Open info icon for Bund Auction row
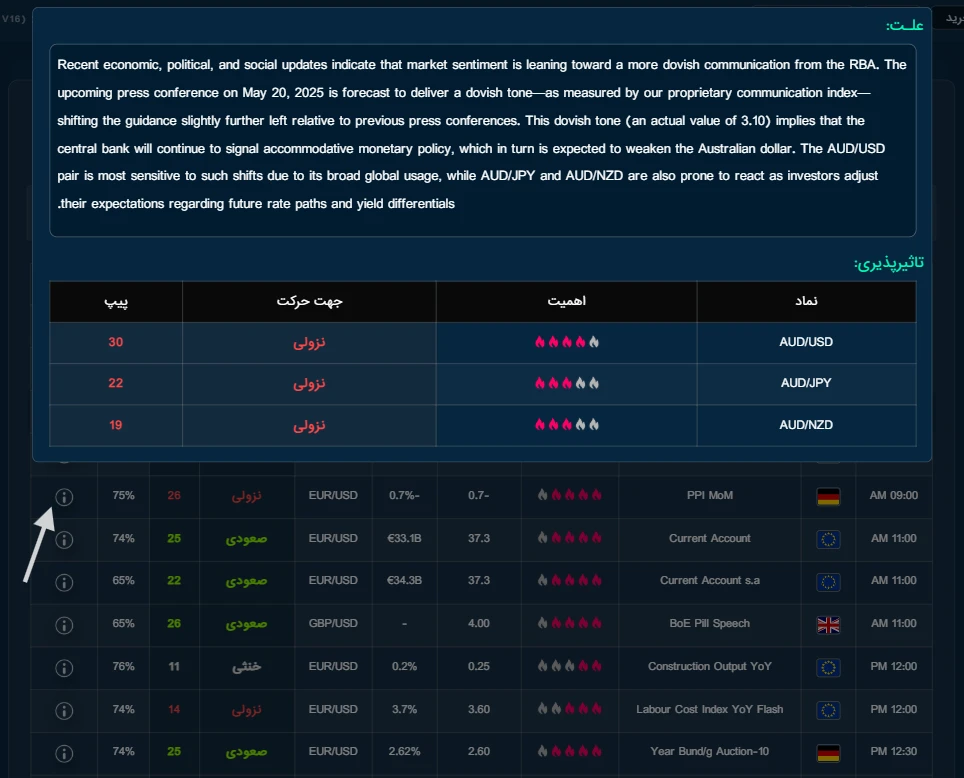This screenshot has height=778, width=964. [x=64, y=752]
